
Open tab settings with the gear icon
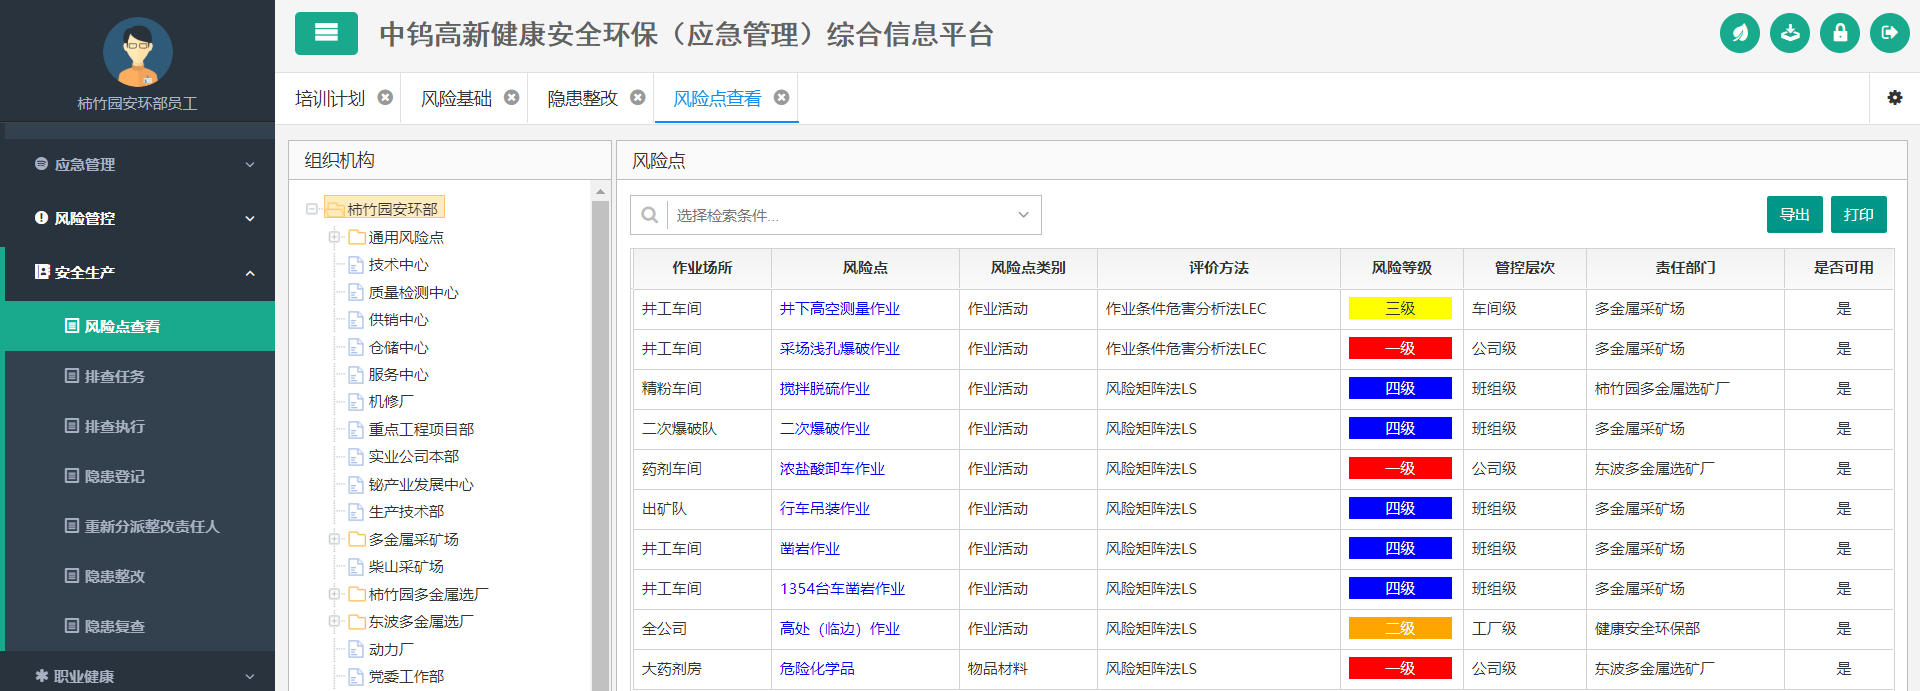pyautogui.click(x=1895, y=98)
